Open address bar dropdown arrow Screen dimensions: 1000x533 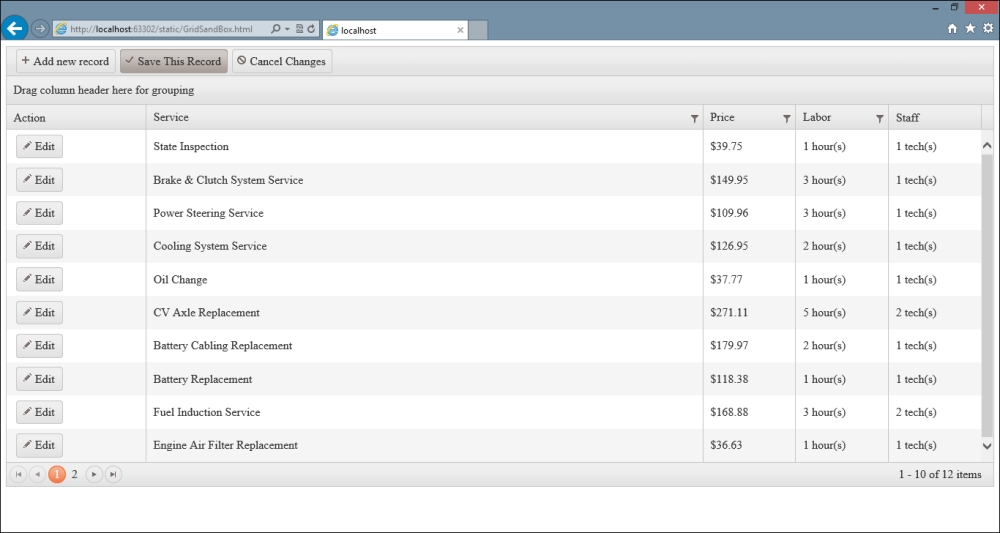click(x=288, y=29)
